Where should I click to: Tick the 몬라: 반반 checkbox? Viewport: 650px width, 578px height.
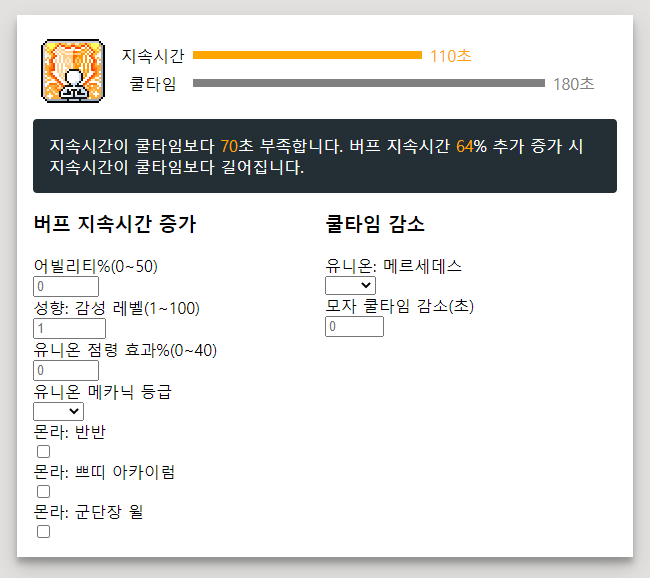(x=44, y=452)
